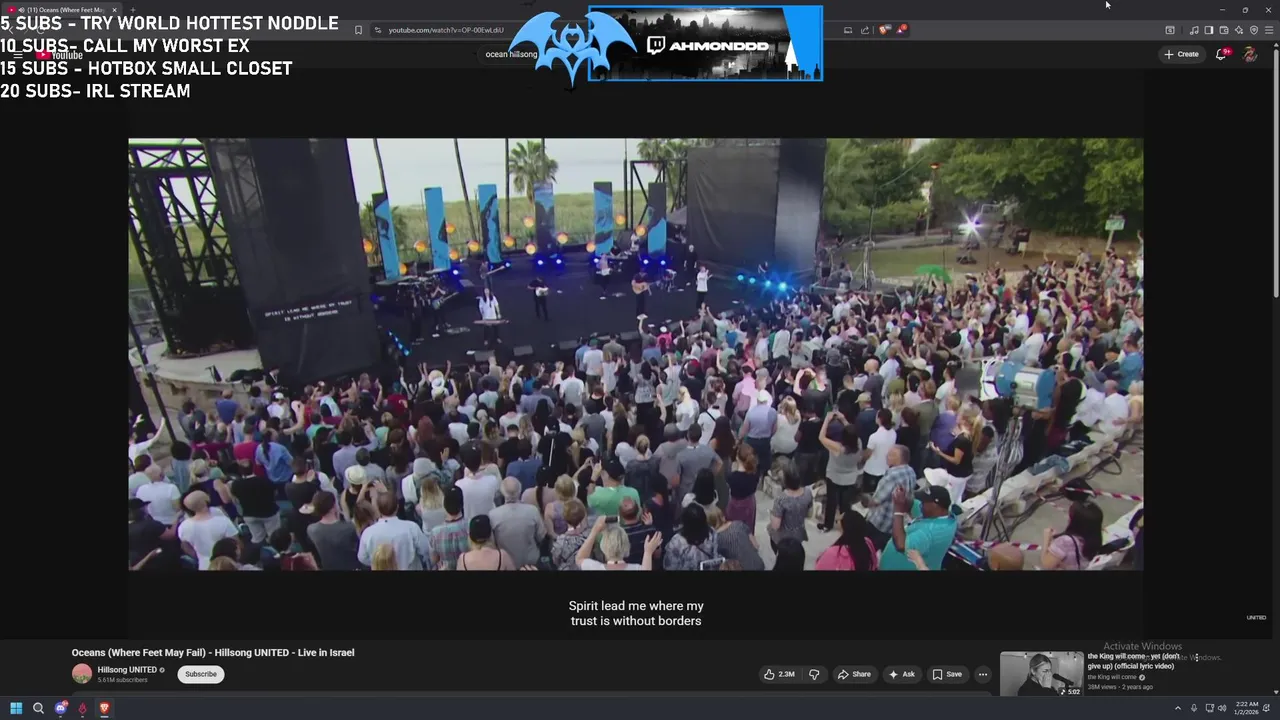Close the Oceans YouTube browser tab
Image resolution: width=1280 pixels, height=720 pixels.
coord(114,10)
